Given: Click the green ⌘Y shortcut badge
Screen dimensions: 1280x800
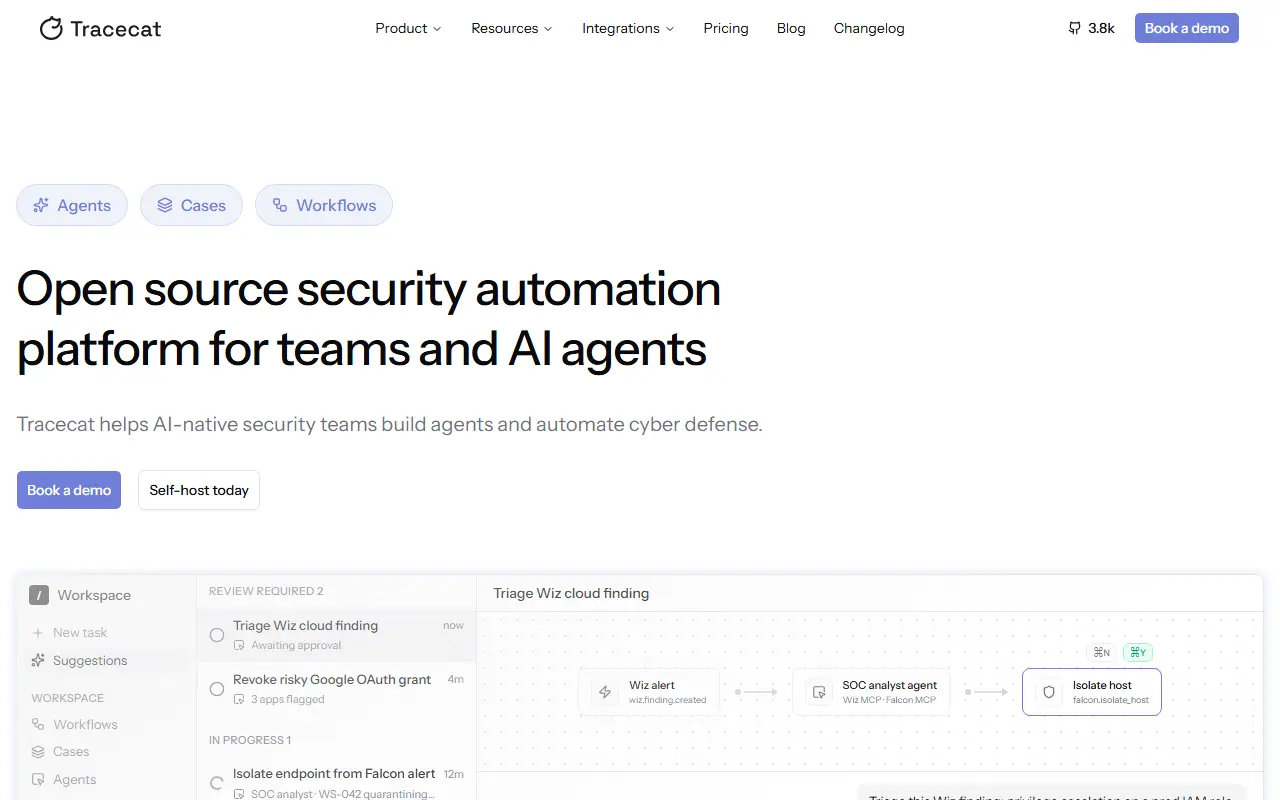Looking at the screenshot, I should pyautogui.click(x=1138, y=652).
